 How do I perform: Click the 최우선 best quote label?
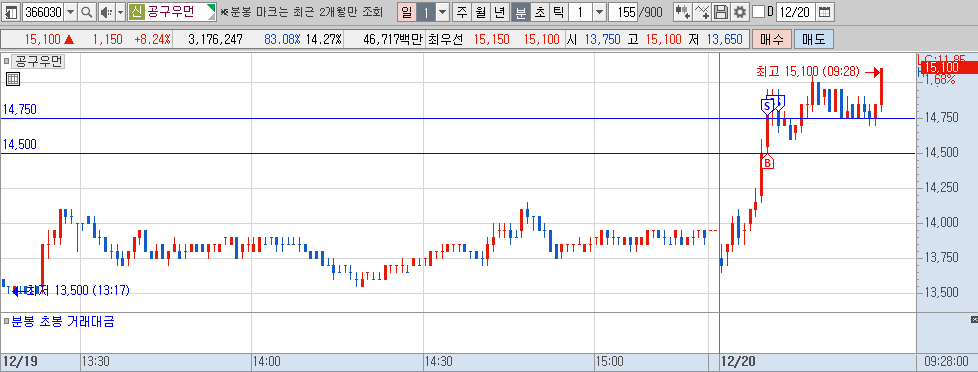pyautogui.click(x=445, y=39)
